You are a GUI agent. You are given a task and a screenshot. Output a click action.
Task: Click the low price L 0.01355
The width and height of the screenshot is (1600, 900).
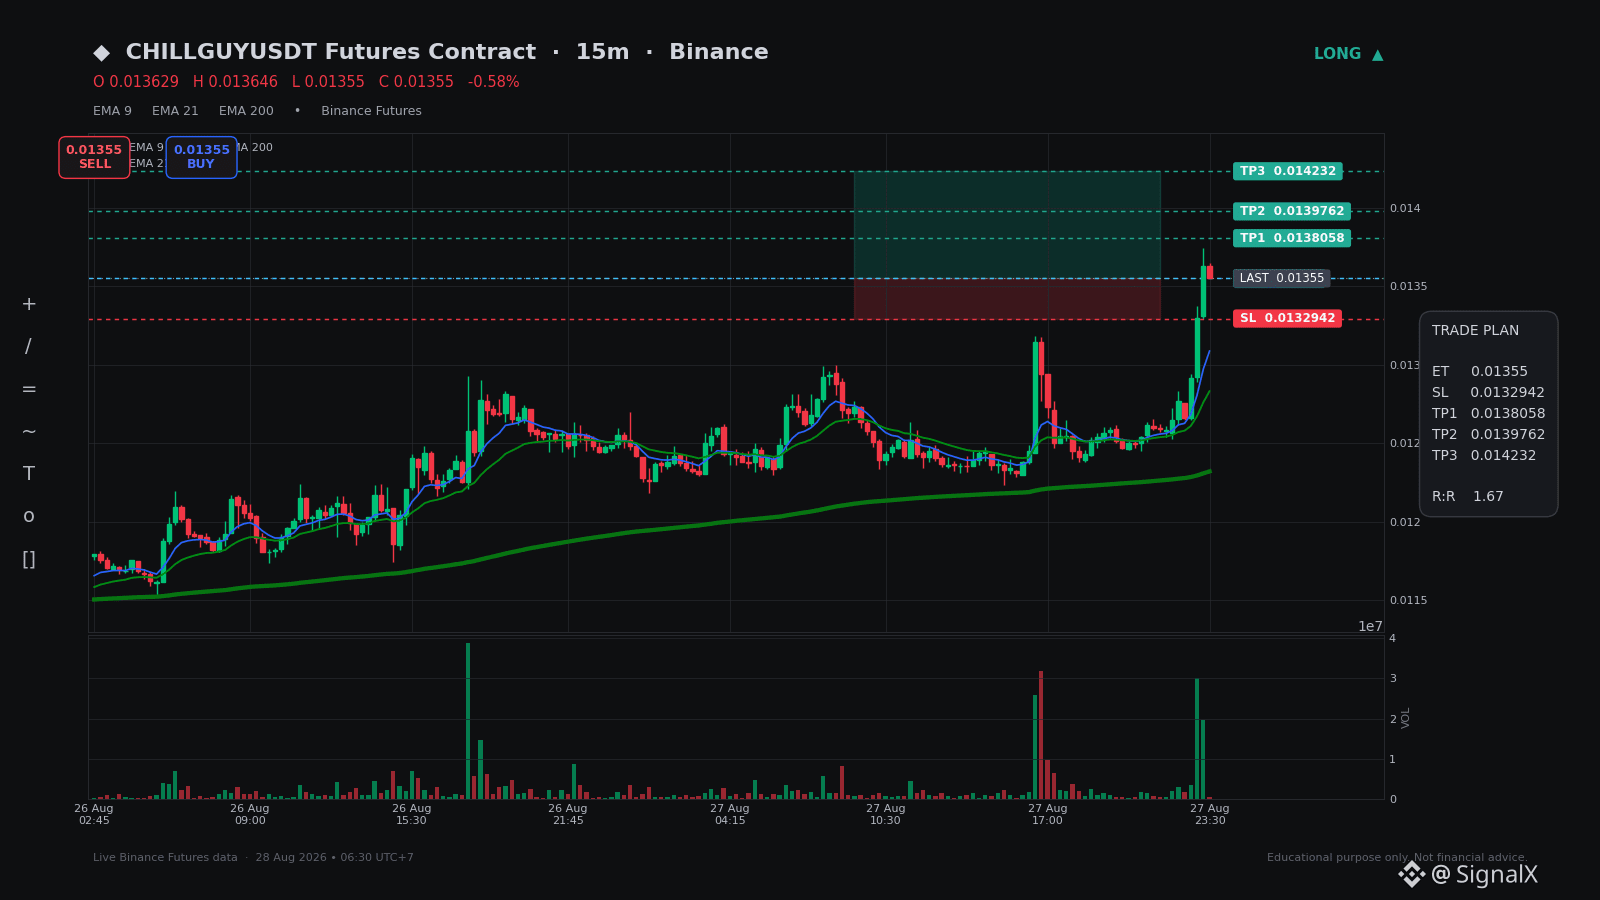[x=328, y=82]
